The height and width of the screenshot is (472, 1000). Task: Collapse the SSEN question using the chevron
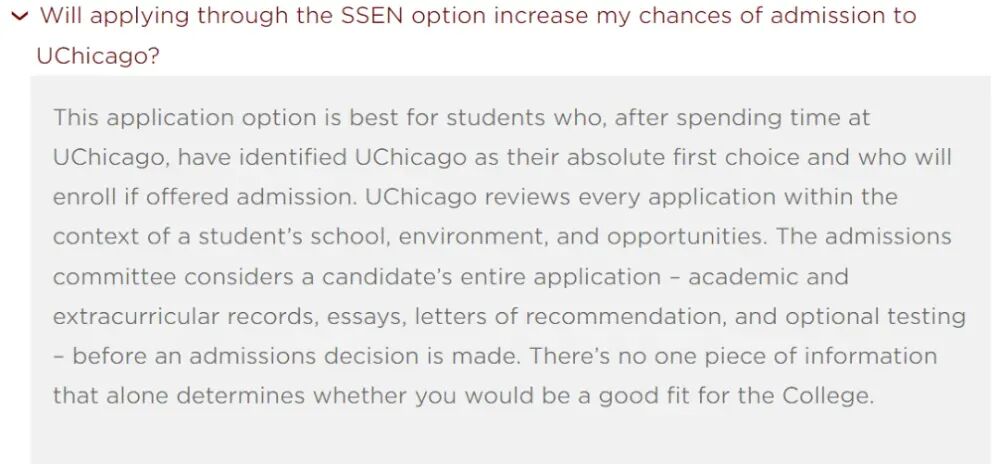pyautogui.click(x=20, y=15)
